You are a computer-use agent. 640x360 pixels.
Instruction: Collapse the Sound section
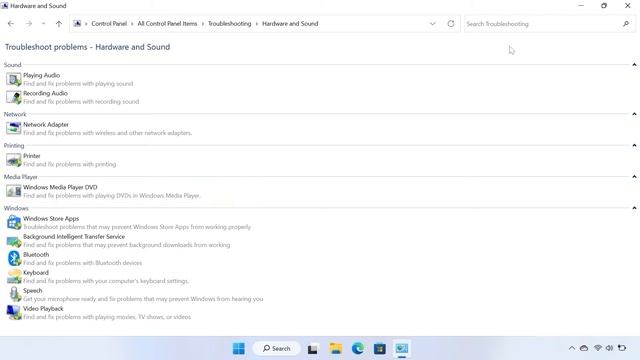634,64
